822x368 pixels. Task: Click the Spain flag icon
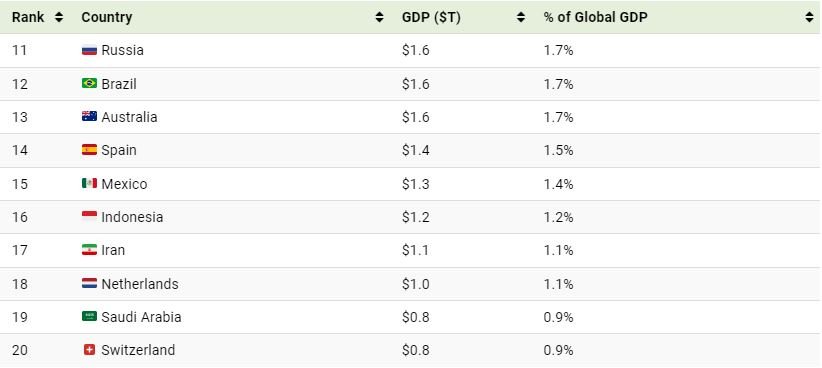[89, 150]
